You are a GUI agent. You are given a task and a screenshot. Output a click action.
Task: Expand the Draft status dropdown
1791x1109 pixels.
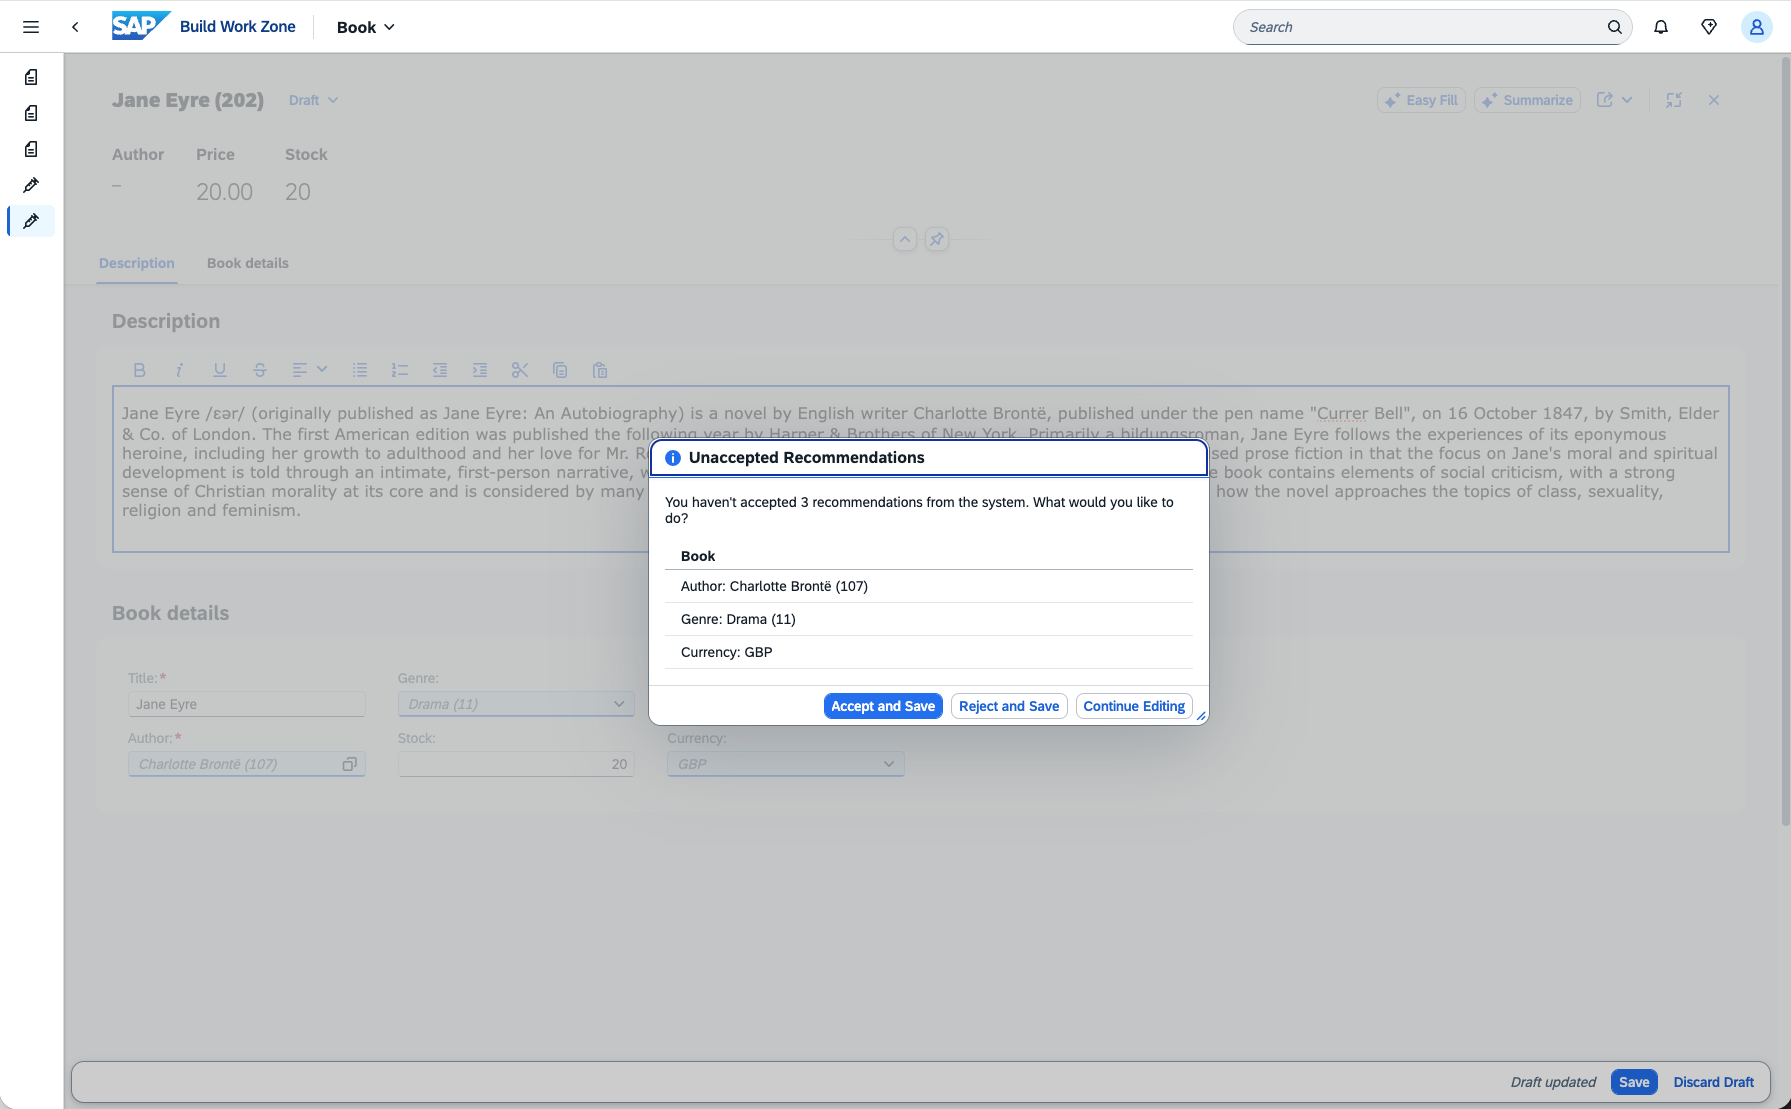(313, 100)
